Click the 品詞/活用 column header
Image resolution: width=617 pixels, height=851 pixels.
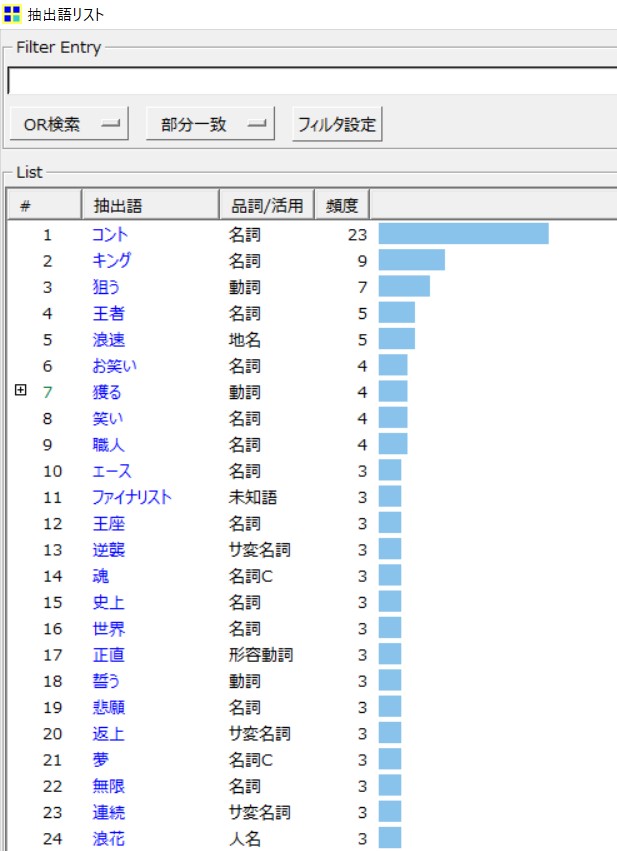[x=266, y=205]
